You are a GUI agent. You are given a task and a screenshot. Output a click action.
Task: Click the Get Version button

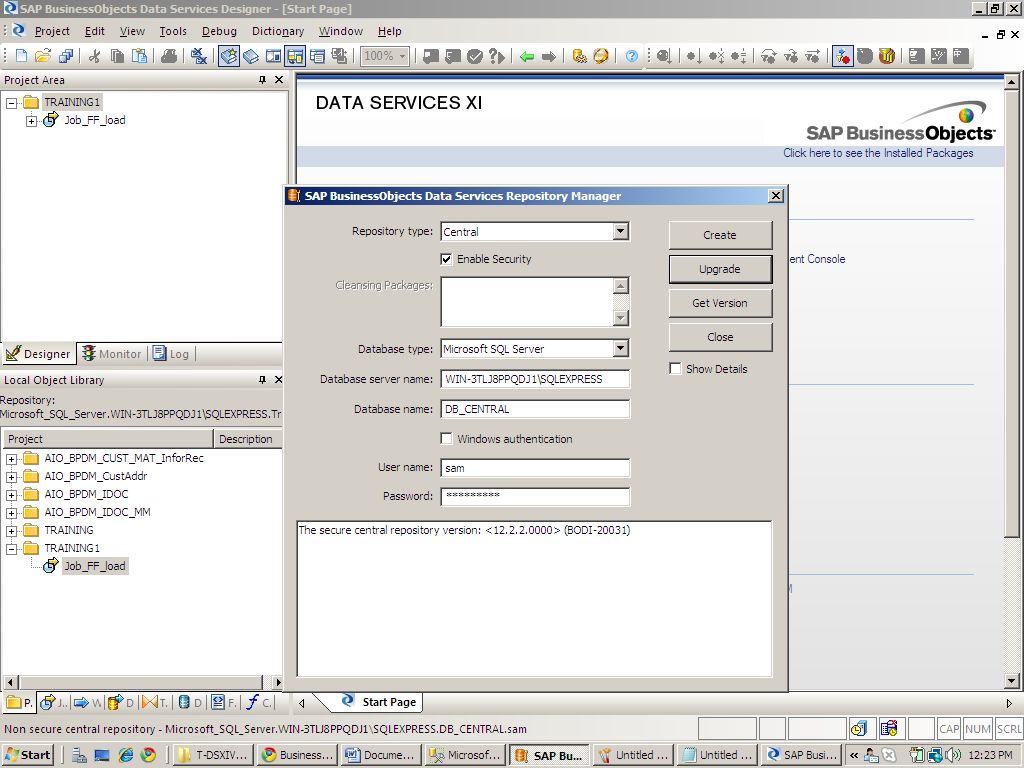pyautogui.click(x=720, y=303)
